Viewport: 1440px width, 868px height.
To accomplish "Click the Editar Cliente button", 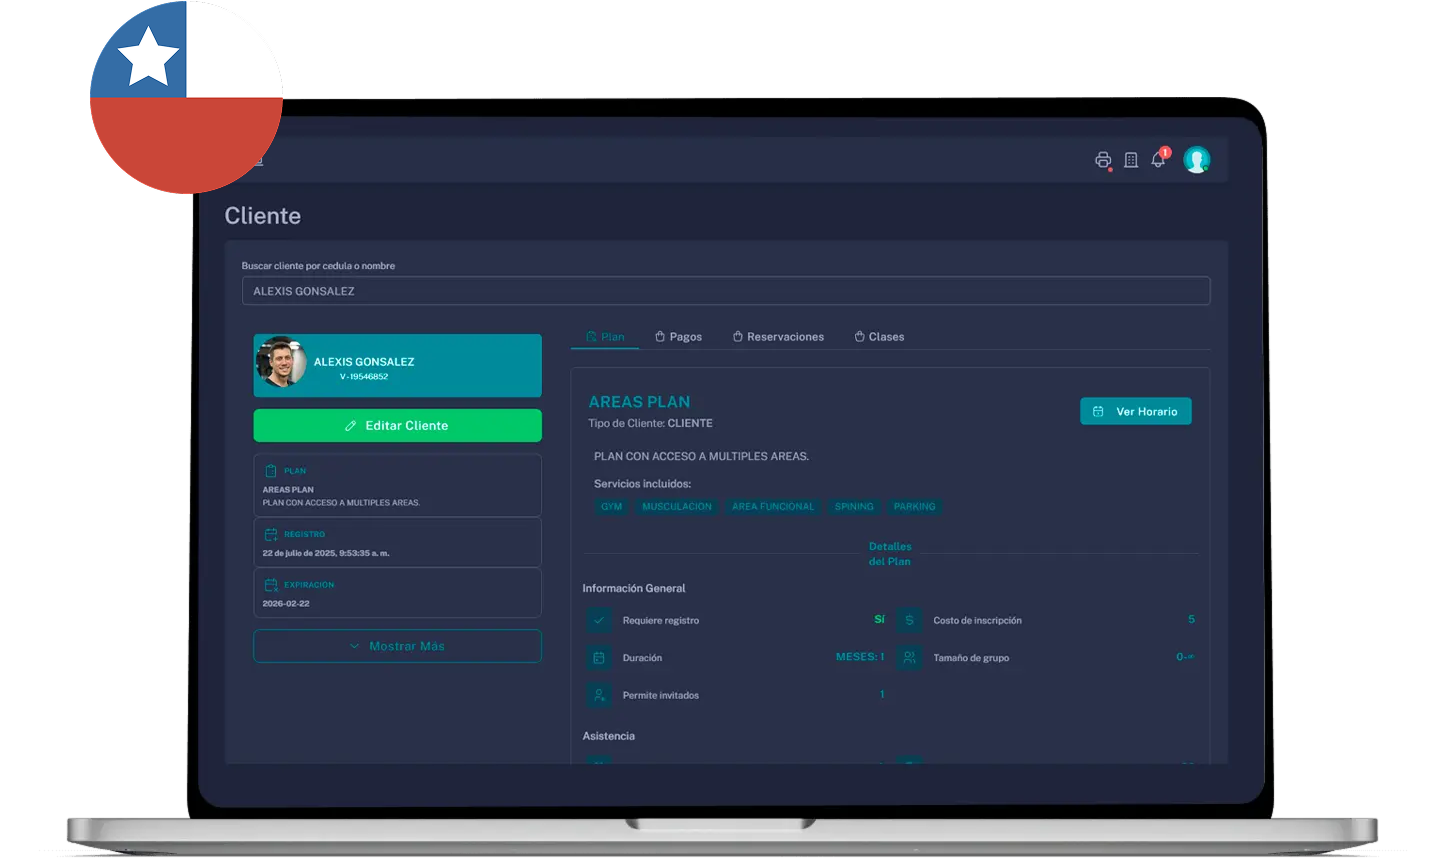I will tap(397, 425).
